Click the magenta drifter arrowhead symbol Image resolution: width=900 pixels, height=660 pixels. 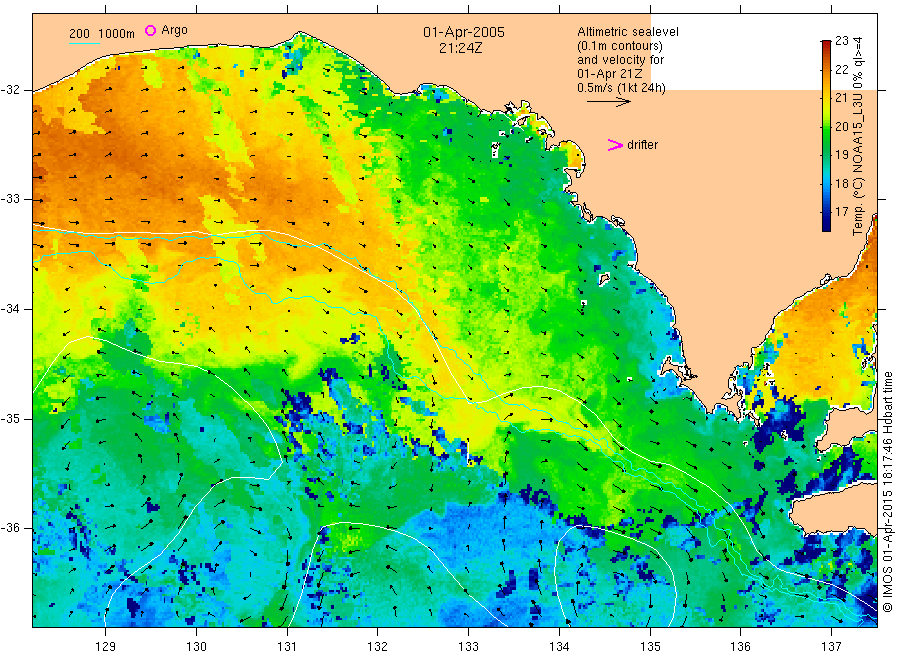(615, 145)
